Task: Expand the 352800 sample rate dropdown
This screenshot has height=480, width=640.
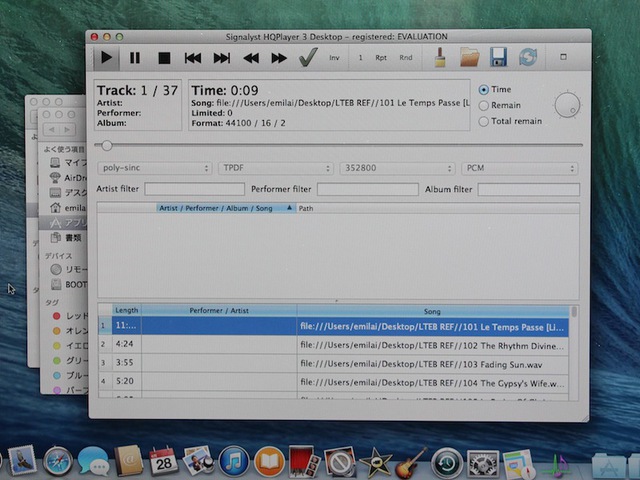Action: point(396,168)
